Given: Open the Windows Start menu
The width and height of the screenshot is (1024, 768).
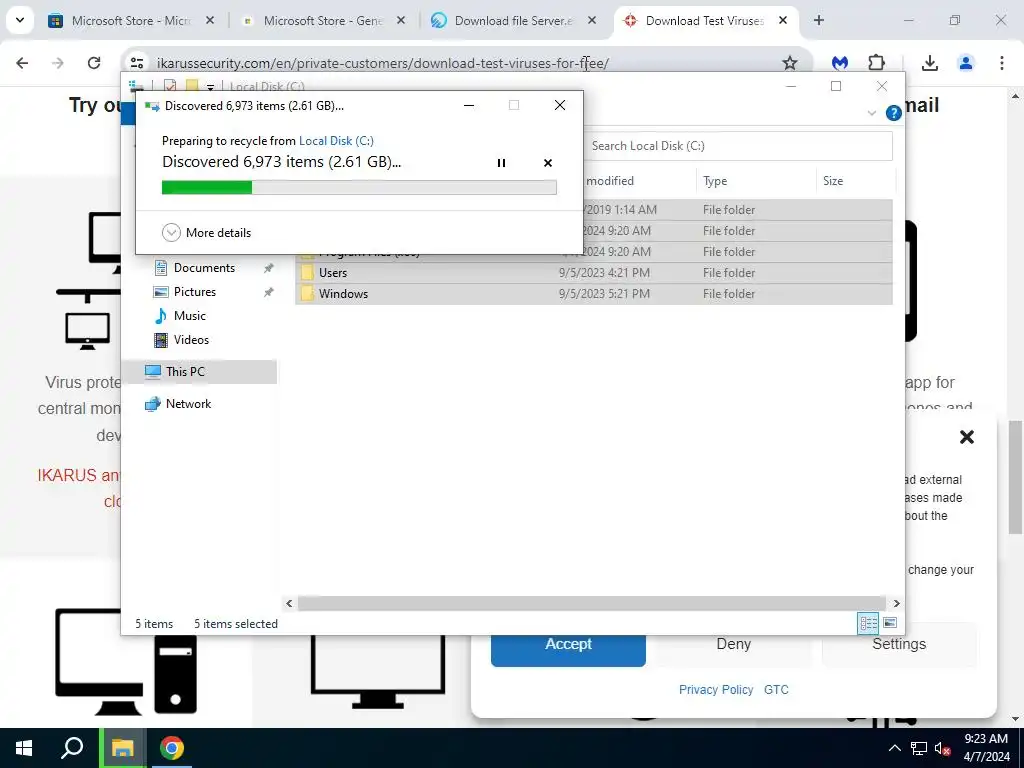Looking at the screenshot, I should pos(24,748).
